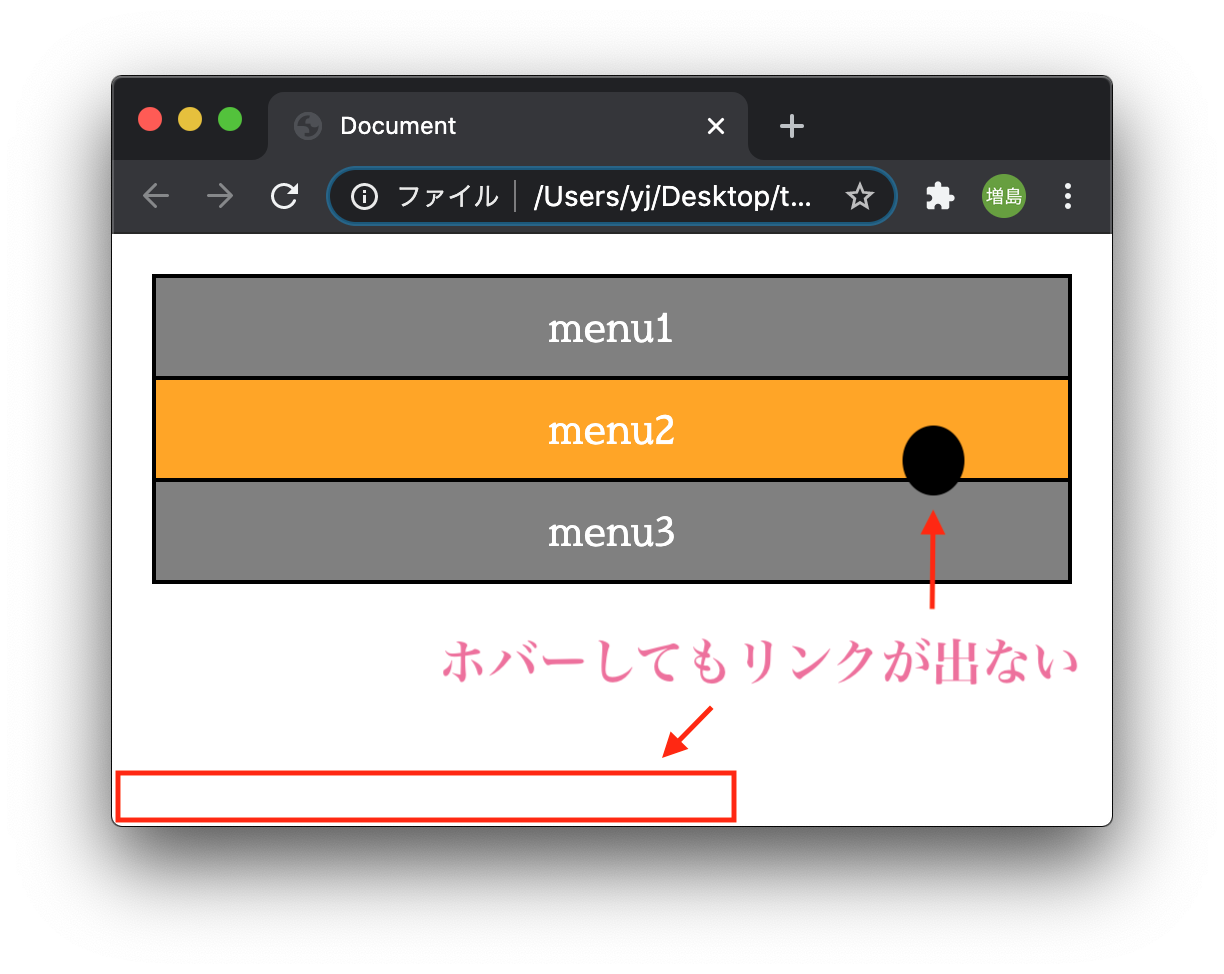1224x974 pixels.
Task: Minimize window with the yellow button
Action: click(x=190, y=119)
